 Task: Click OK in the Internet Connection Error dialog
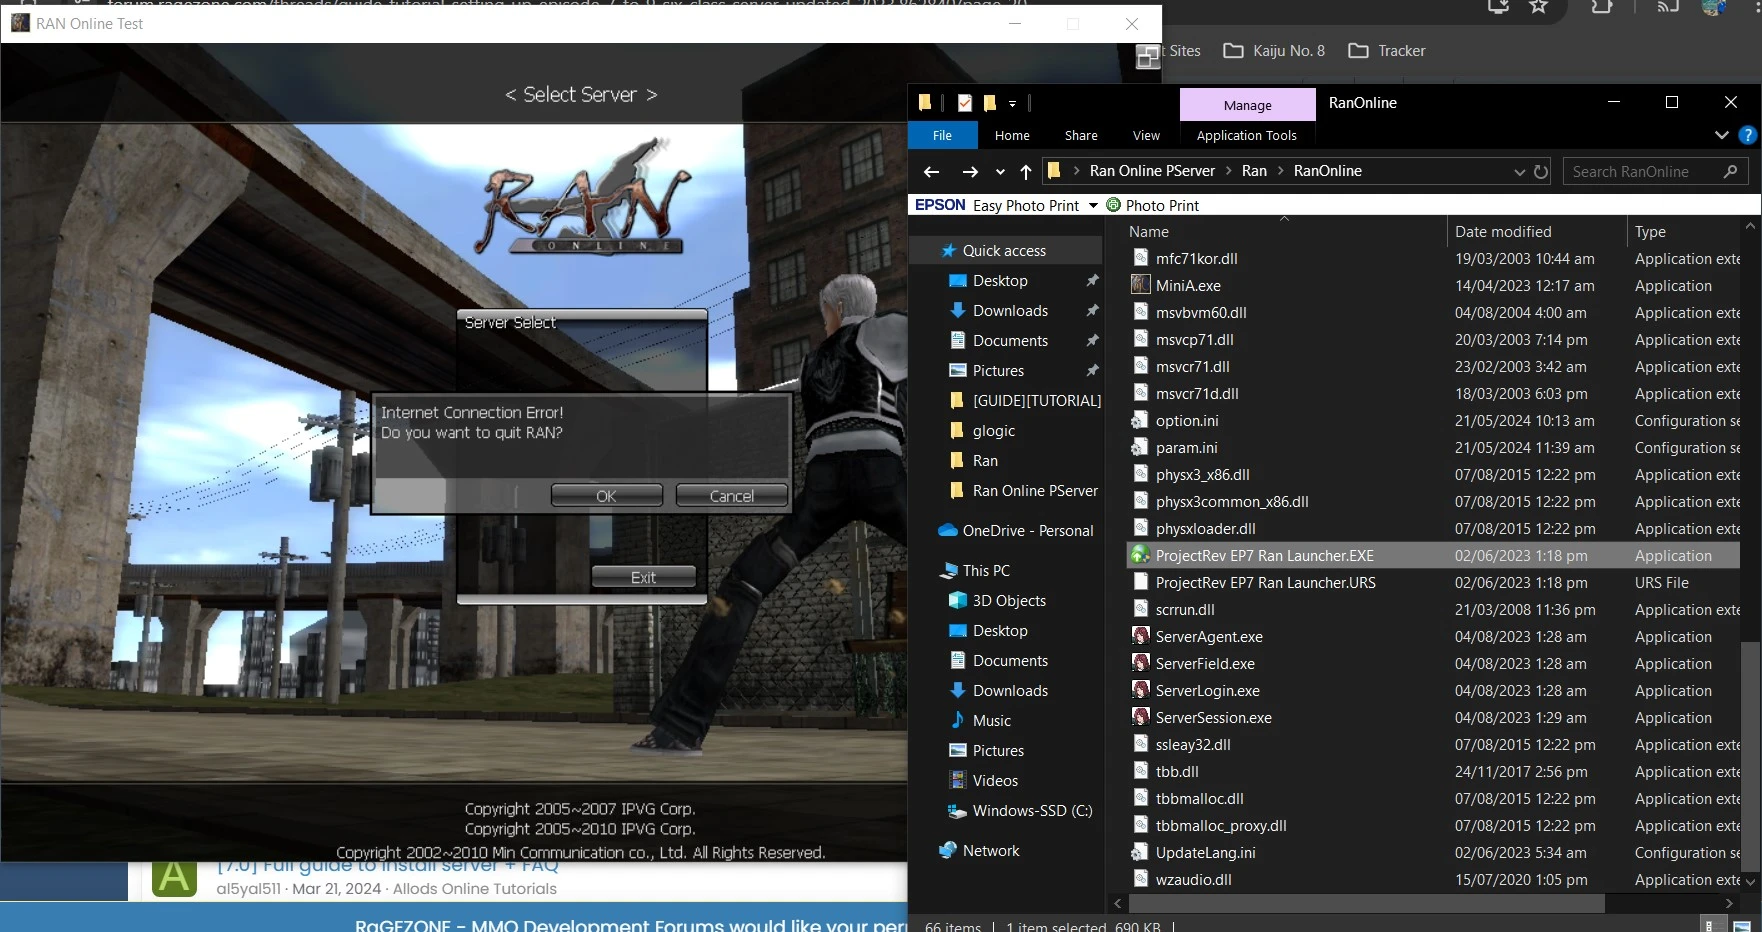pyautogui.click(x=606, y=496)
